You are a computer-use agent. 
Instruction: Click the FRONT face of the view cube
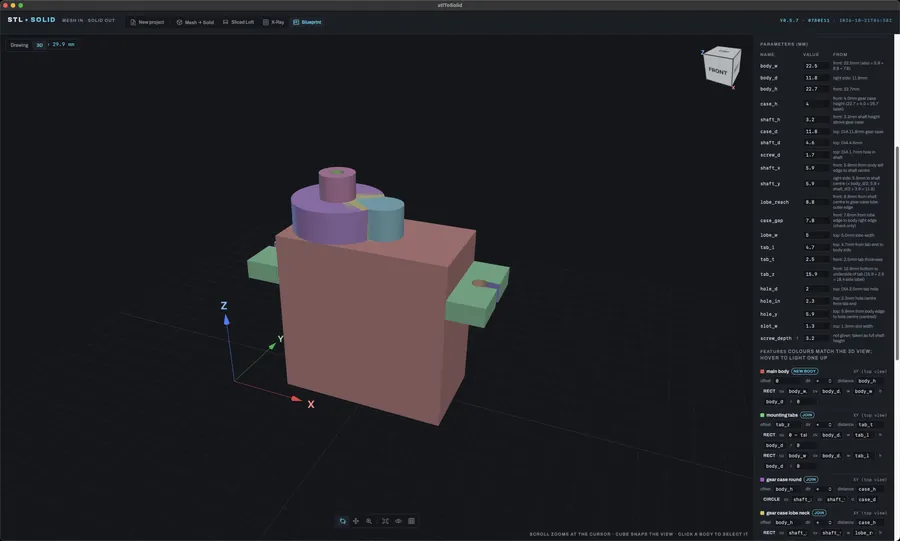(718, 71)
